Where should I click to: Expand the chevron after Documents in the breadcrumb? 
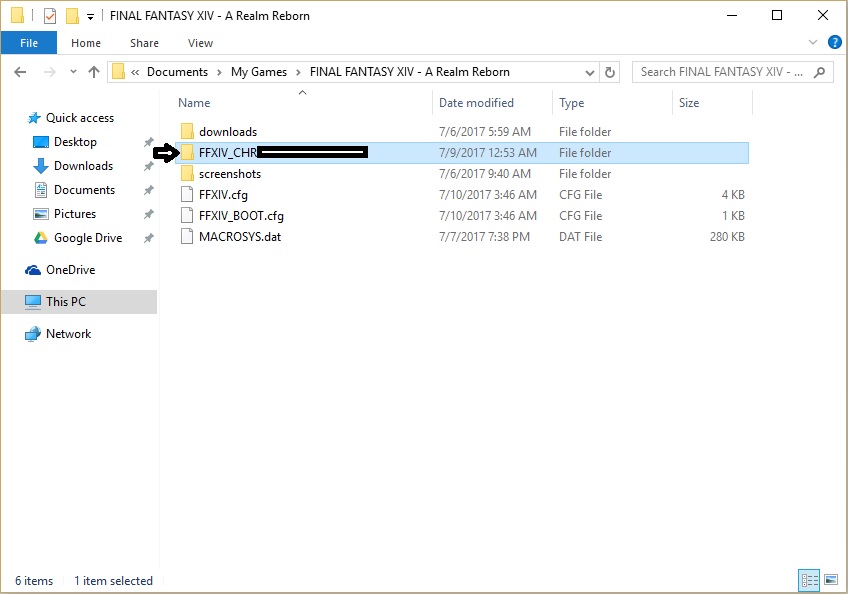point(220,72)
